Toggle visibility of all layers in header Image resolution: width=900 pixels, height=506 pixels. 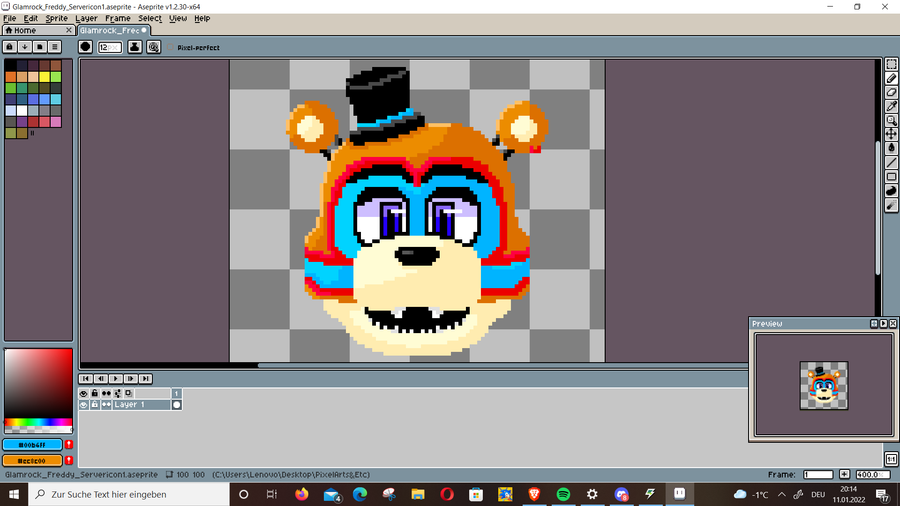point(84,394)
